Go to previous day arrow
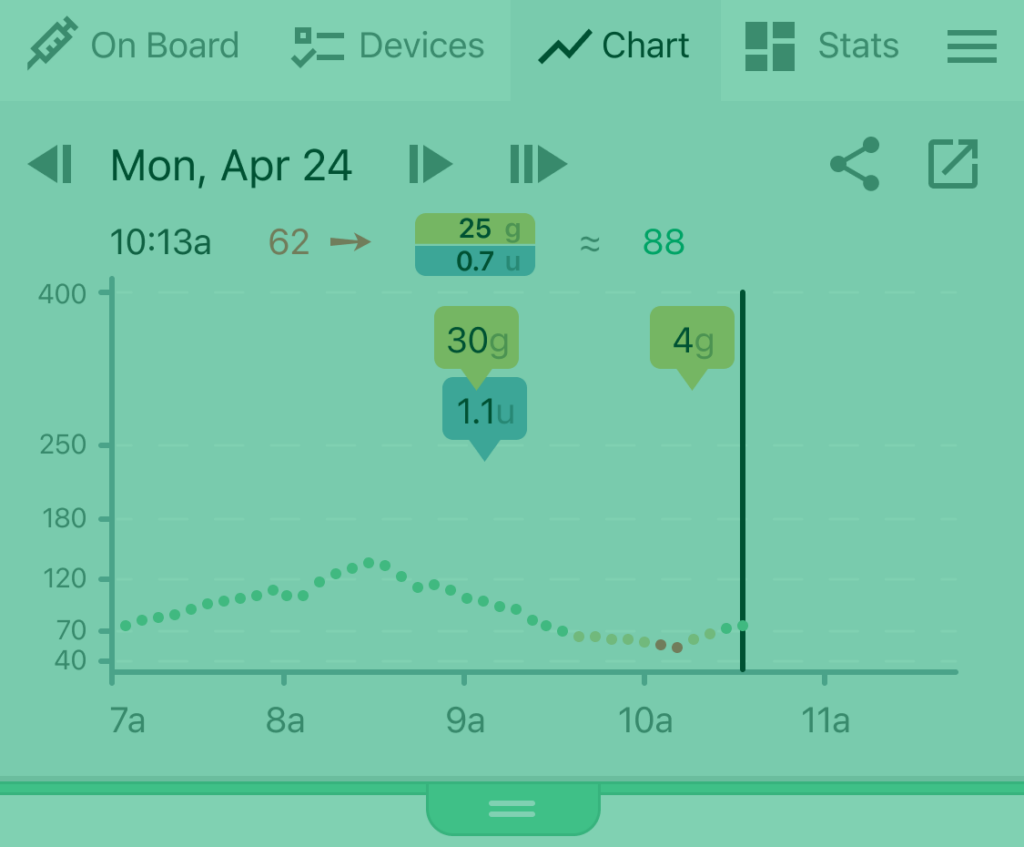The width and height of the screenshot is (1024, 847). [x=50, y=164]
